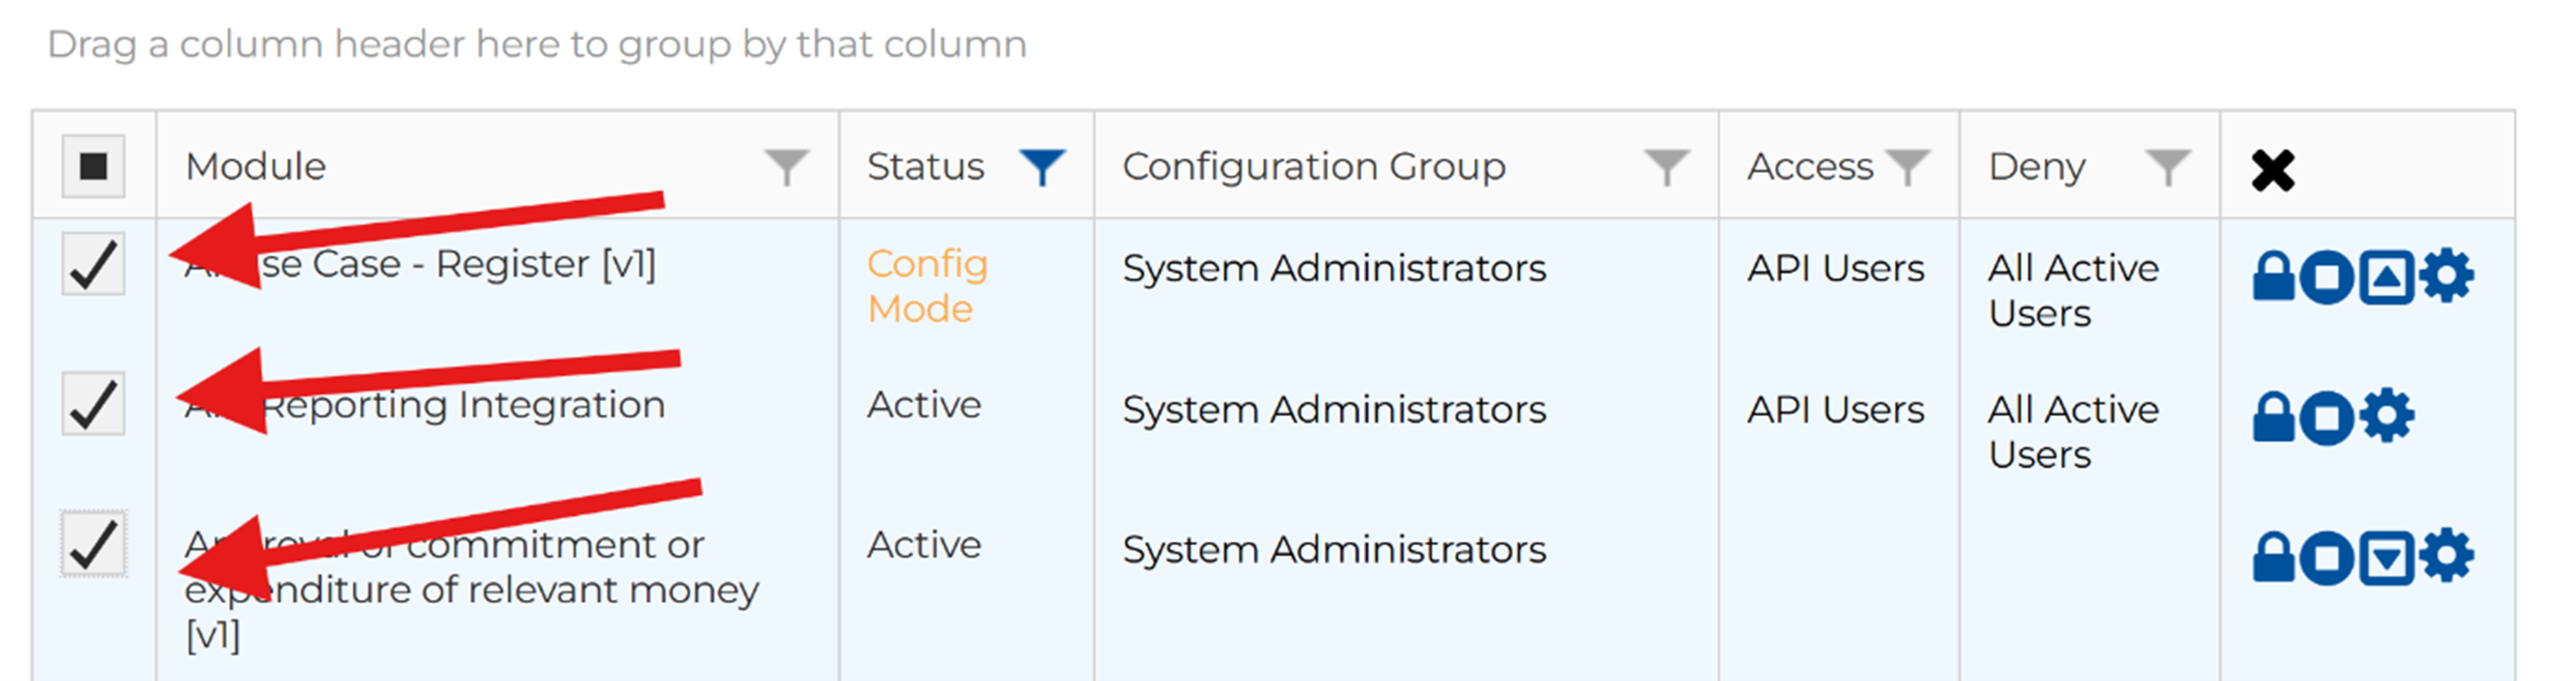Image resolution: width=2576 pixels, height=681 pixels.
Task: Open the active Status column filter
Action: click(1041, 167)
